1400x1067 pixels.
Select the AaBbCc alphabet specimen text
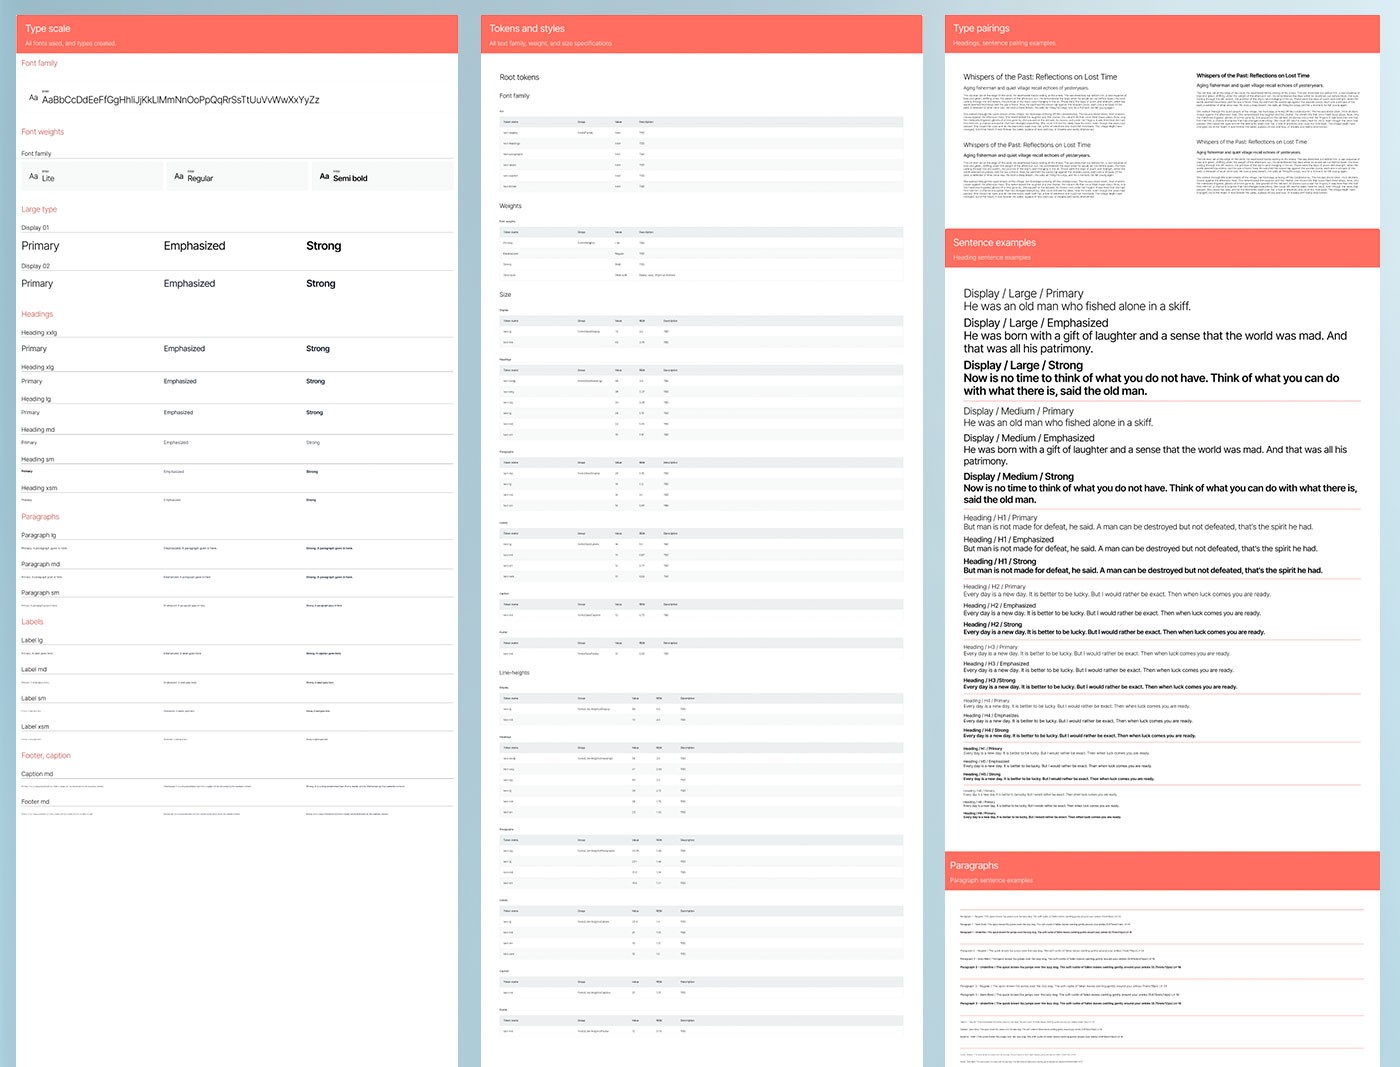click(183, 99)
